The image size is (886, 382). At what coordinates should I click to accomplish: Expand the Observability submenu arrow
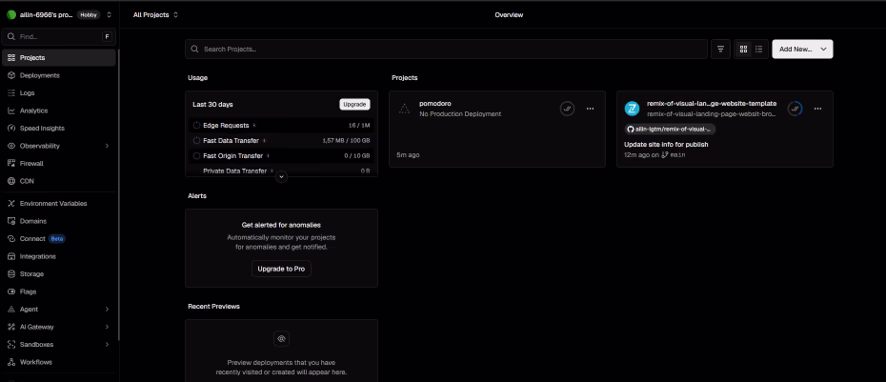tap(107, 146)
